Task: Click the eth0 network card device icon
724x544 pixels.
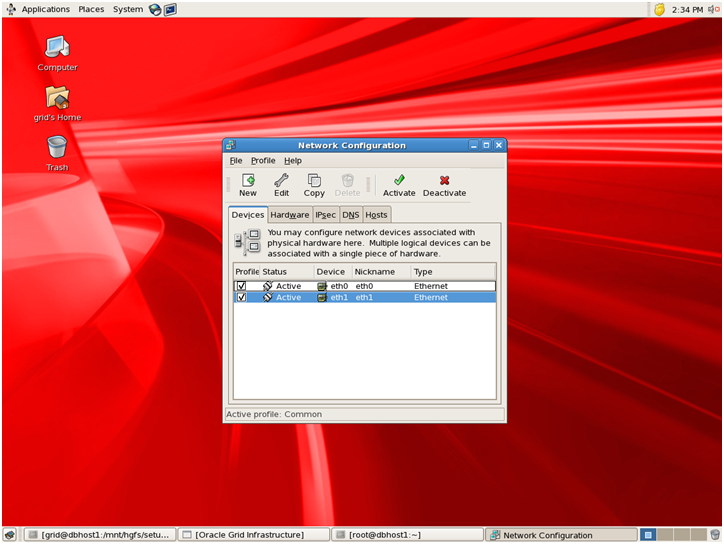Action: [322, 286]
